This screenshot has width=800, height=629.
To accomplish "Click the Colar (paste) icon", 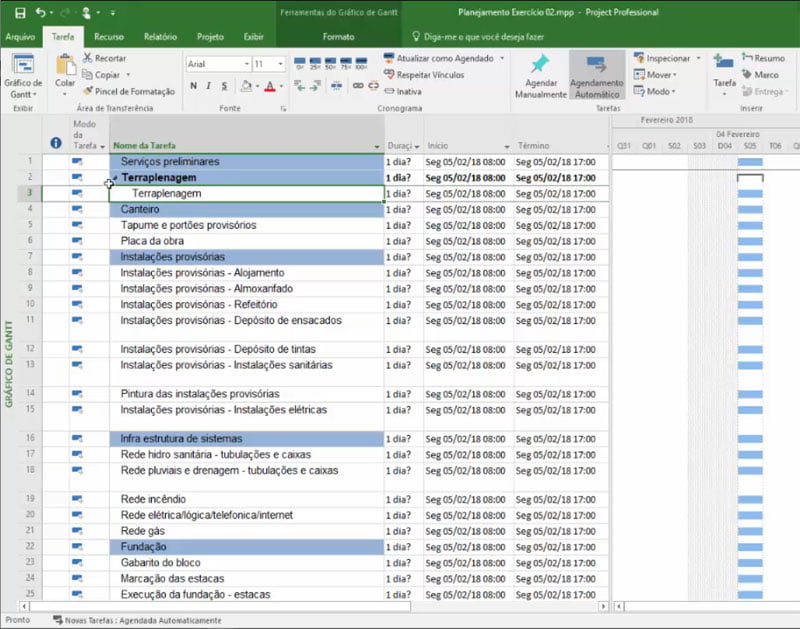I will point(65,67).
